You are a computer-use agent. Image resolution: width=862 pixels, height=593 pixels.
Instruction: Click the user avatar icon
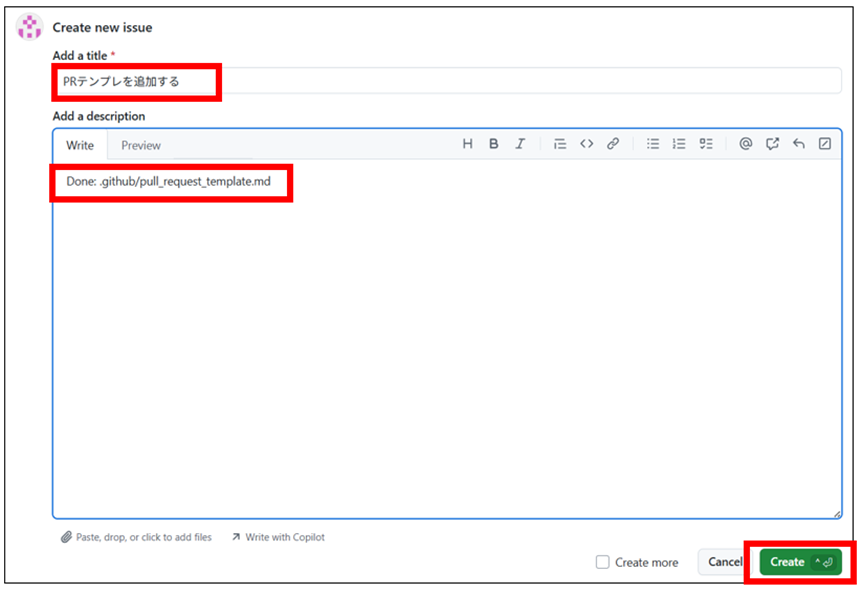pyautogui.click(x=29, y=27)
